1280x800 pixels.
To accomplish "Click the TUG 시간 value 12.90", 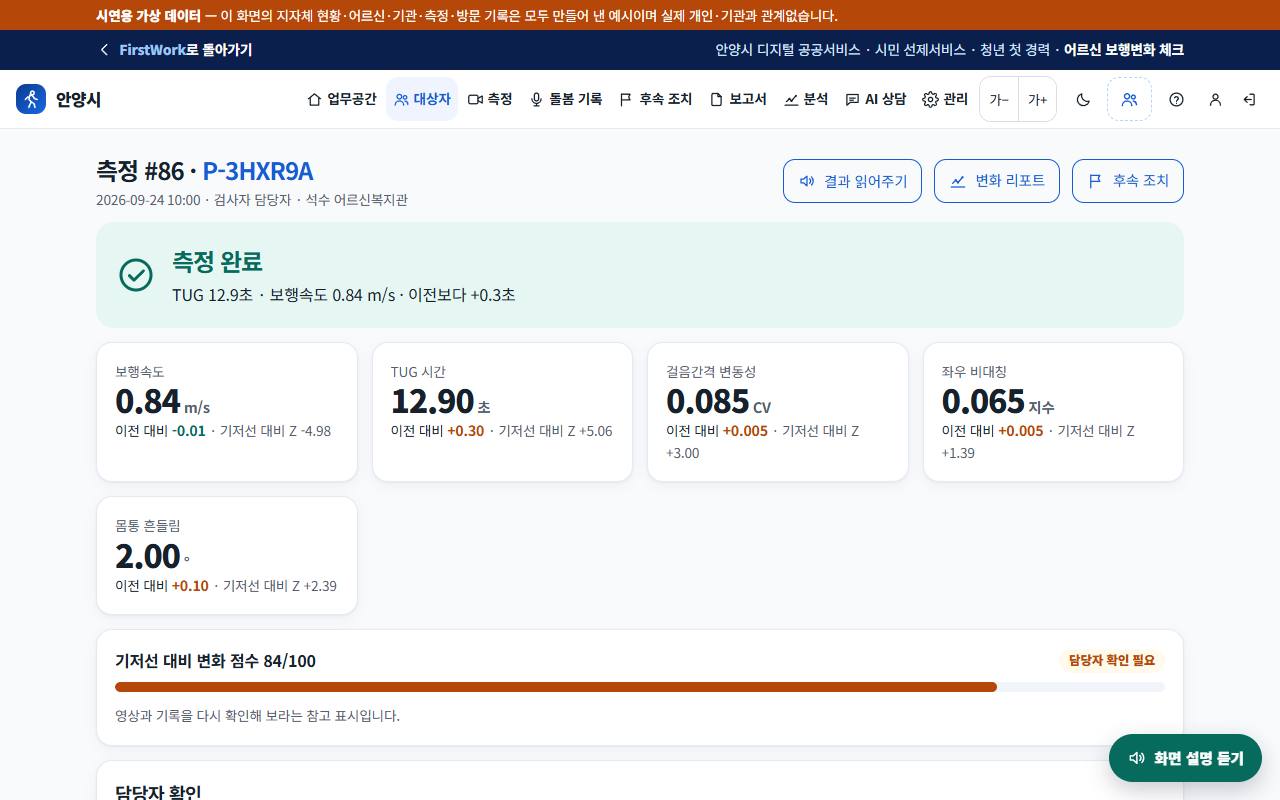I will (x=432, y=401).
